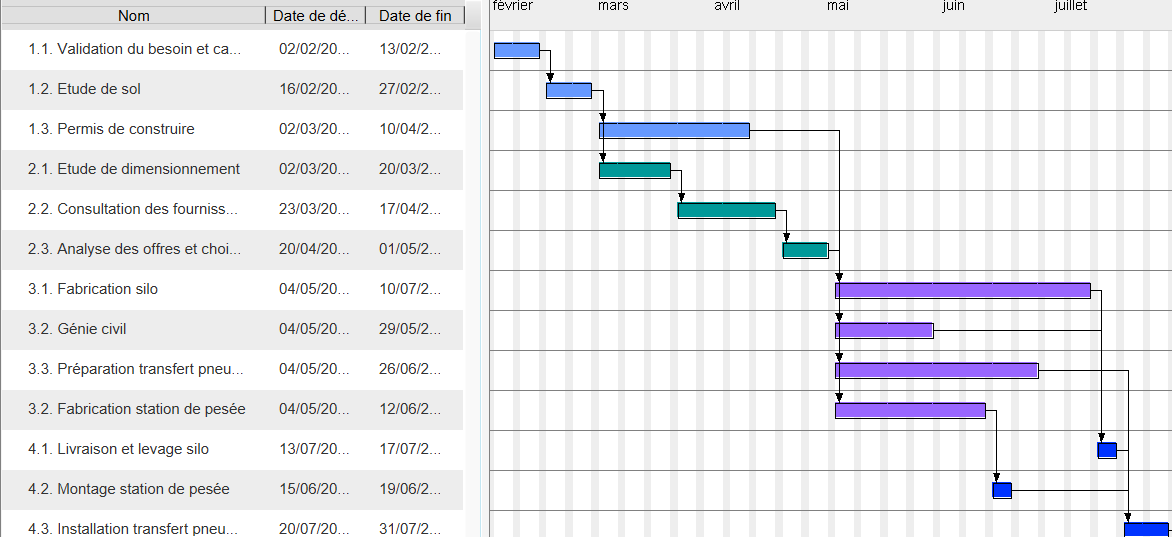1172x537 pixels.
Task: Click end date 29/05 of Génie civil
Action: point(410,329)
